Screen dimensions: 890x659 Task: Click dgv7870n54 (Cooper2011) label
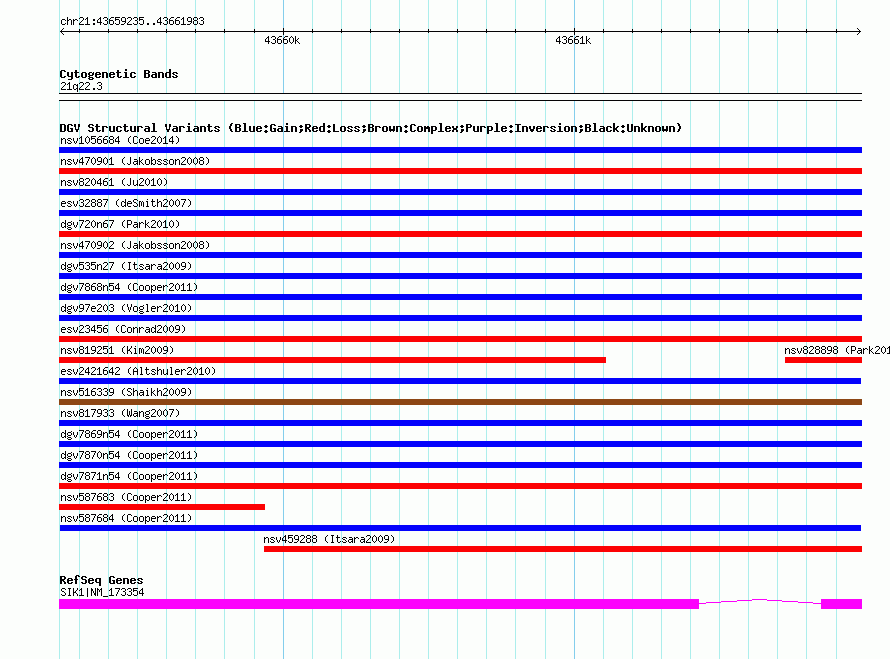(x=129, y=455)
